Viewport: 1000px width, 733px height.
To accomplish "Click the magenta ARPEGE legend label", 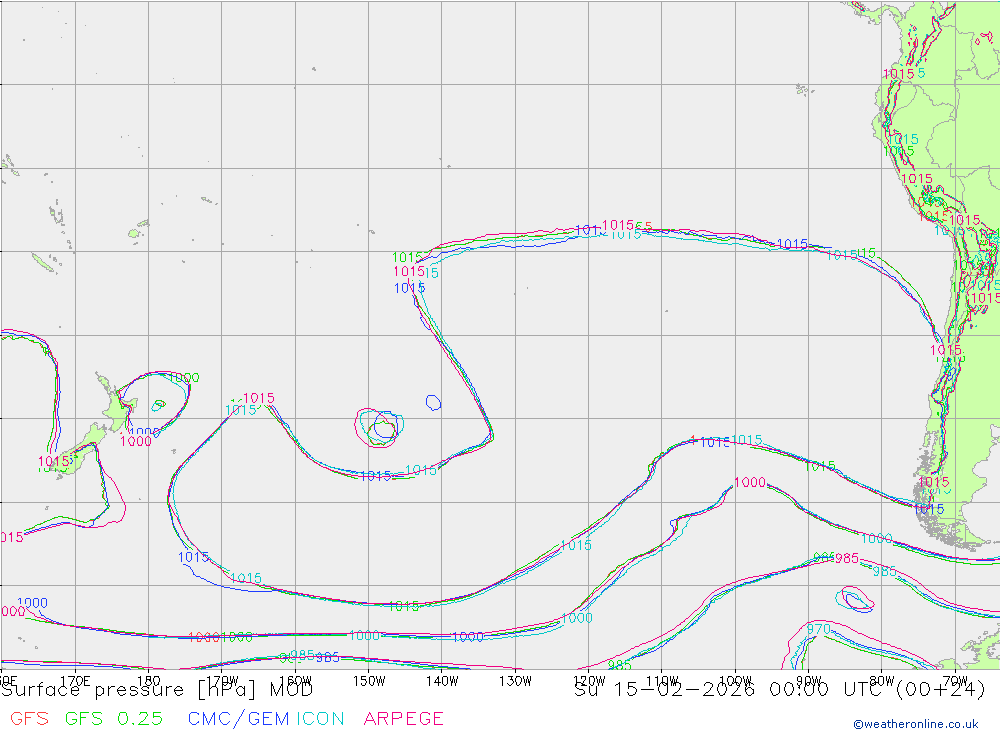I will [x=404, y=718].
